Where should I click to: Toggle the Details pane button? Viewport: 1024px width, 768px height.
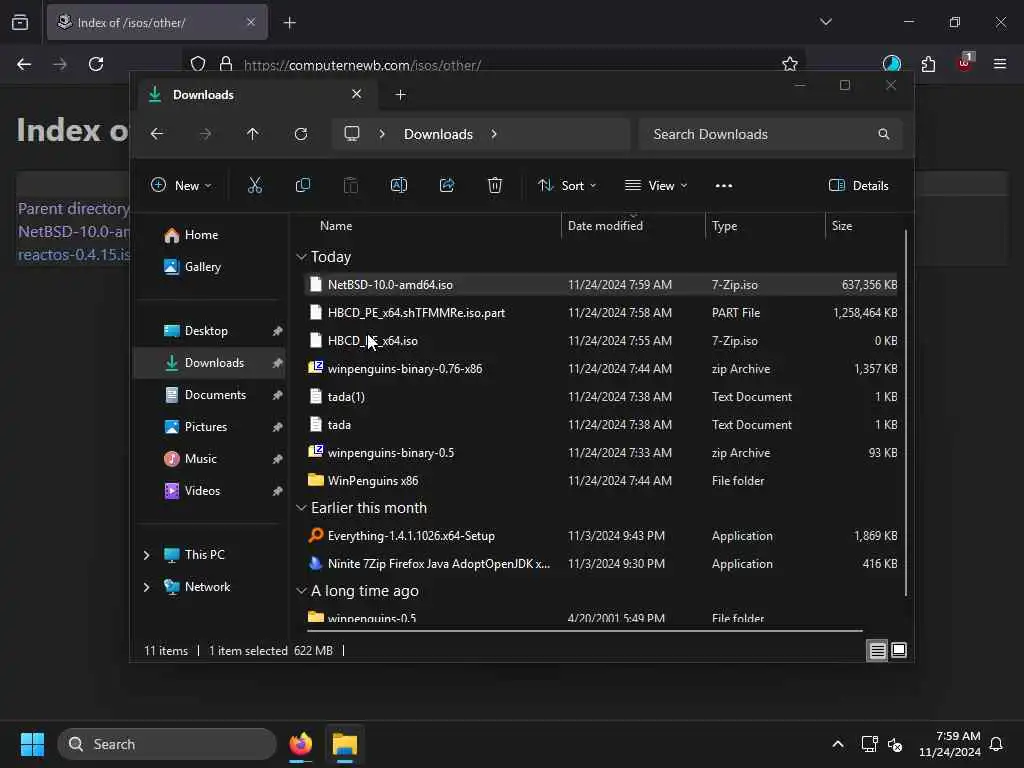point(858,185)
